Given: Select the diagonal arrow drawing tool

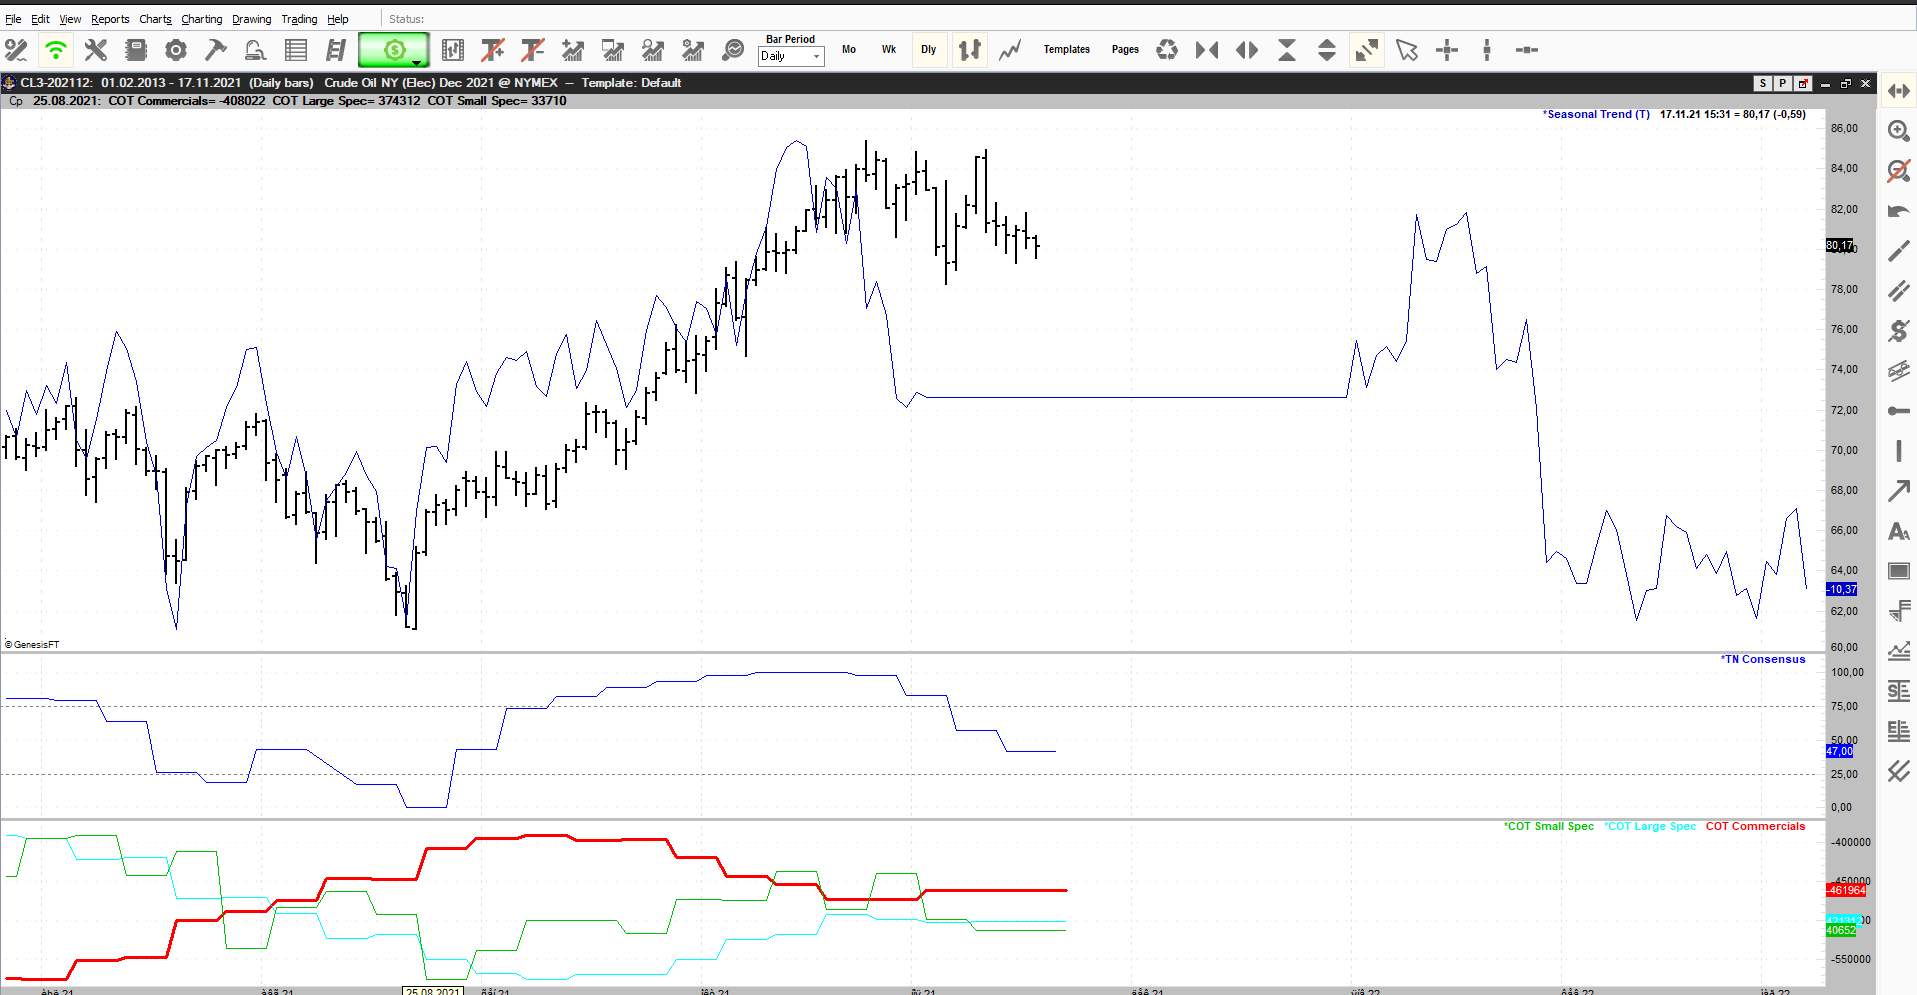Looking at the screenshot, I should tap(1898, 491).
